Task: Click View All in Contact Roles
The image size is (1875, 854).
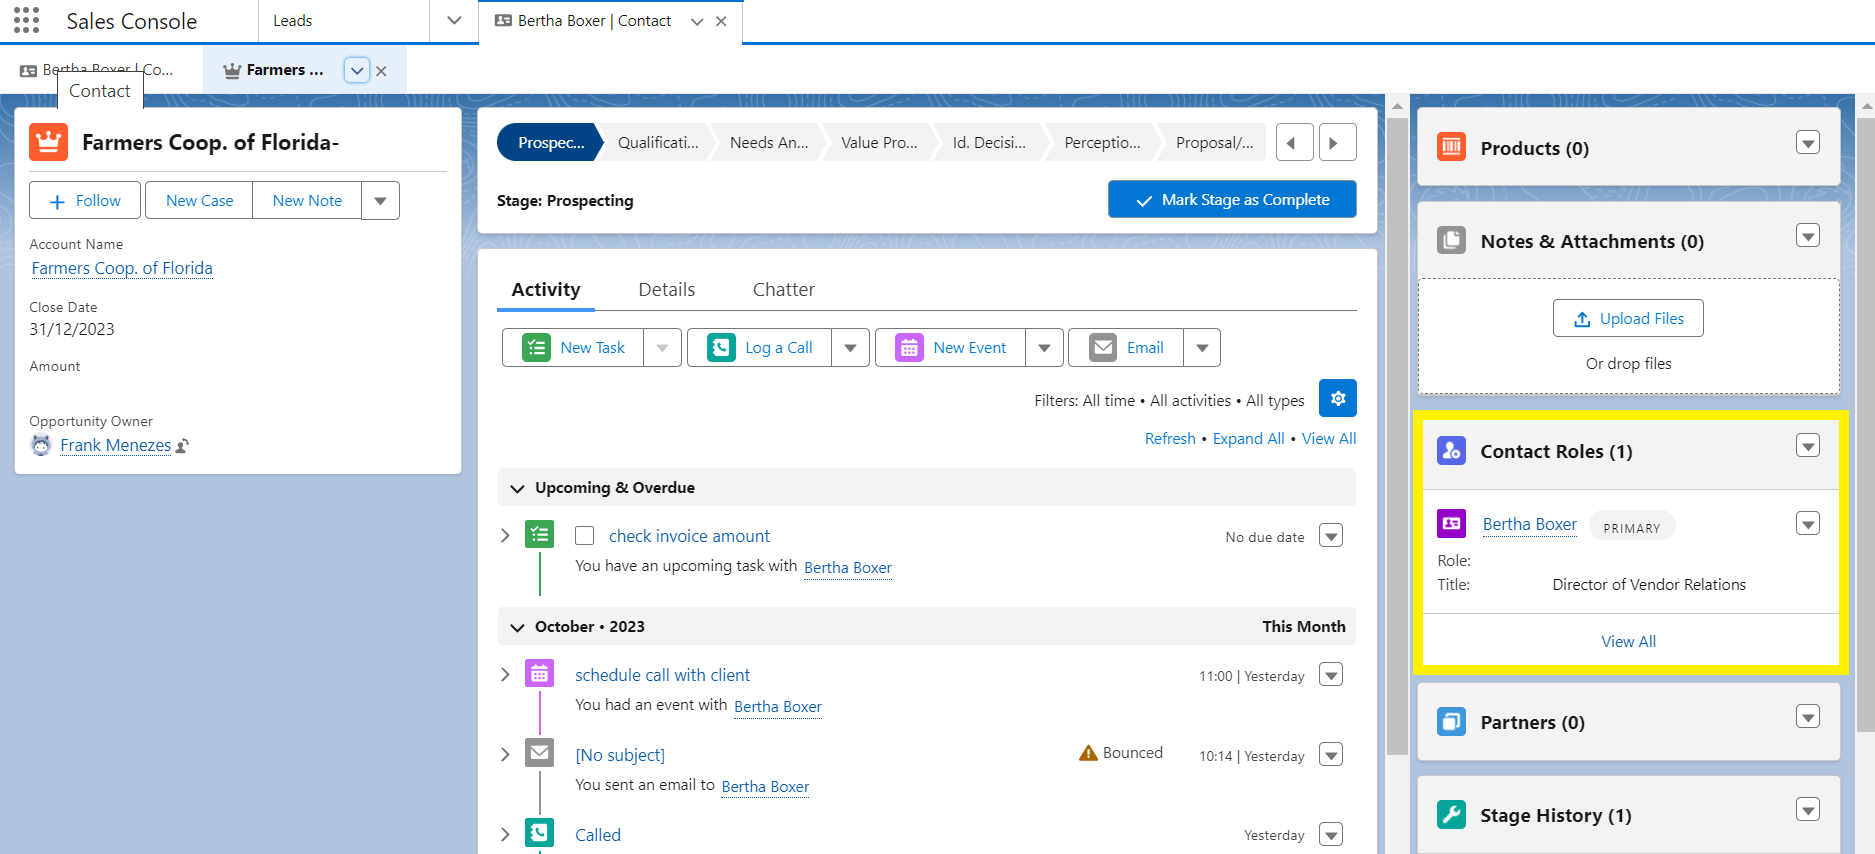Action: pyautogui.click(x=1628, y=641)
